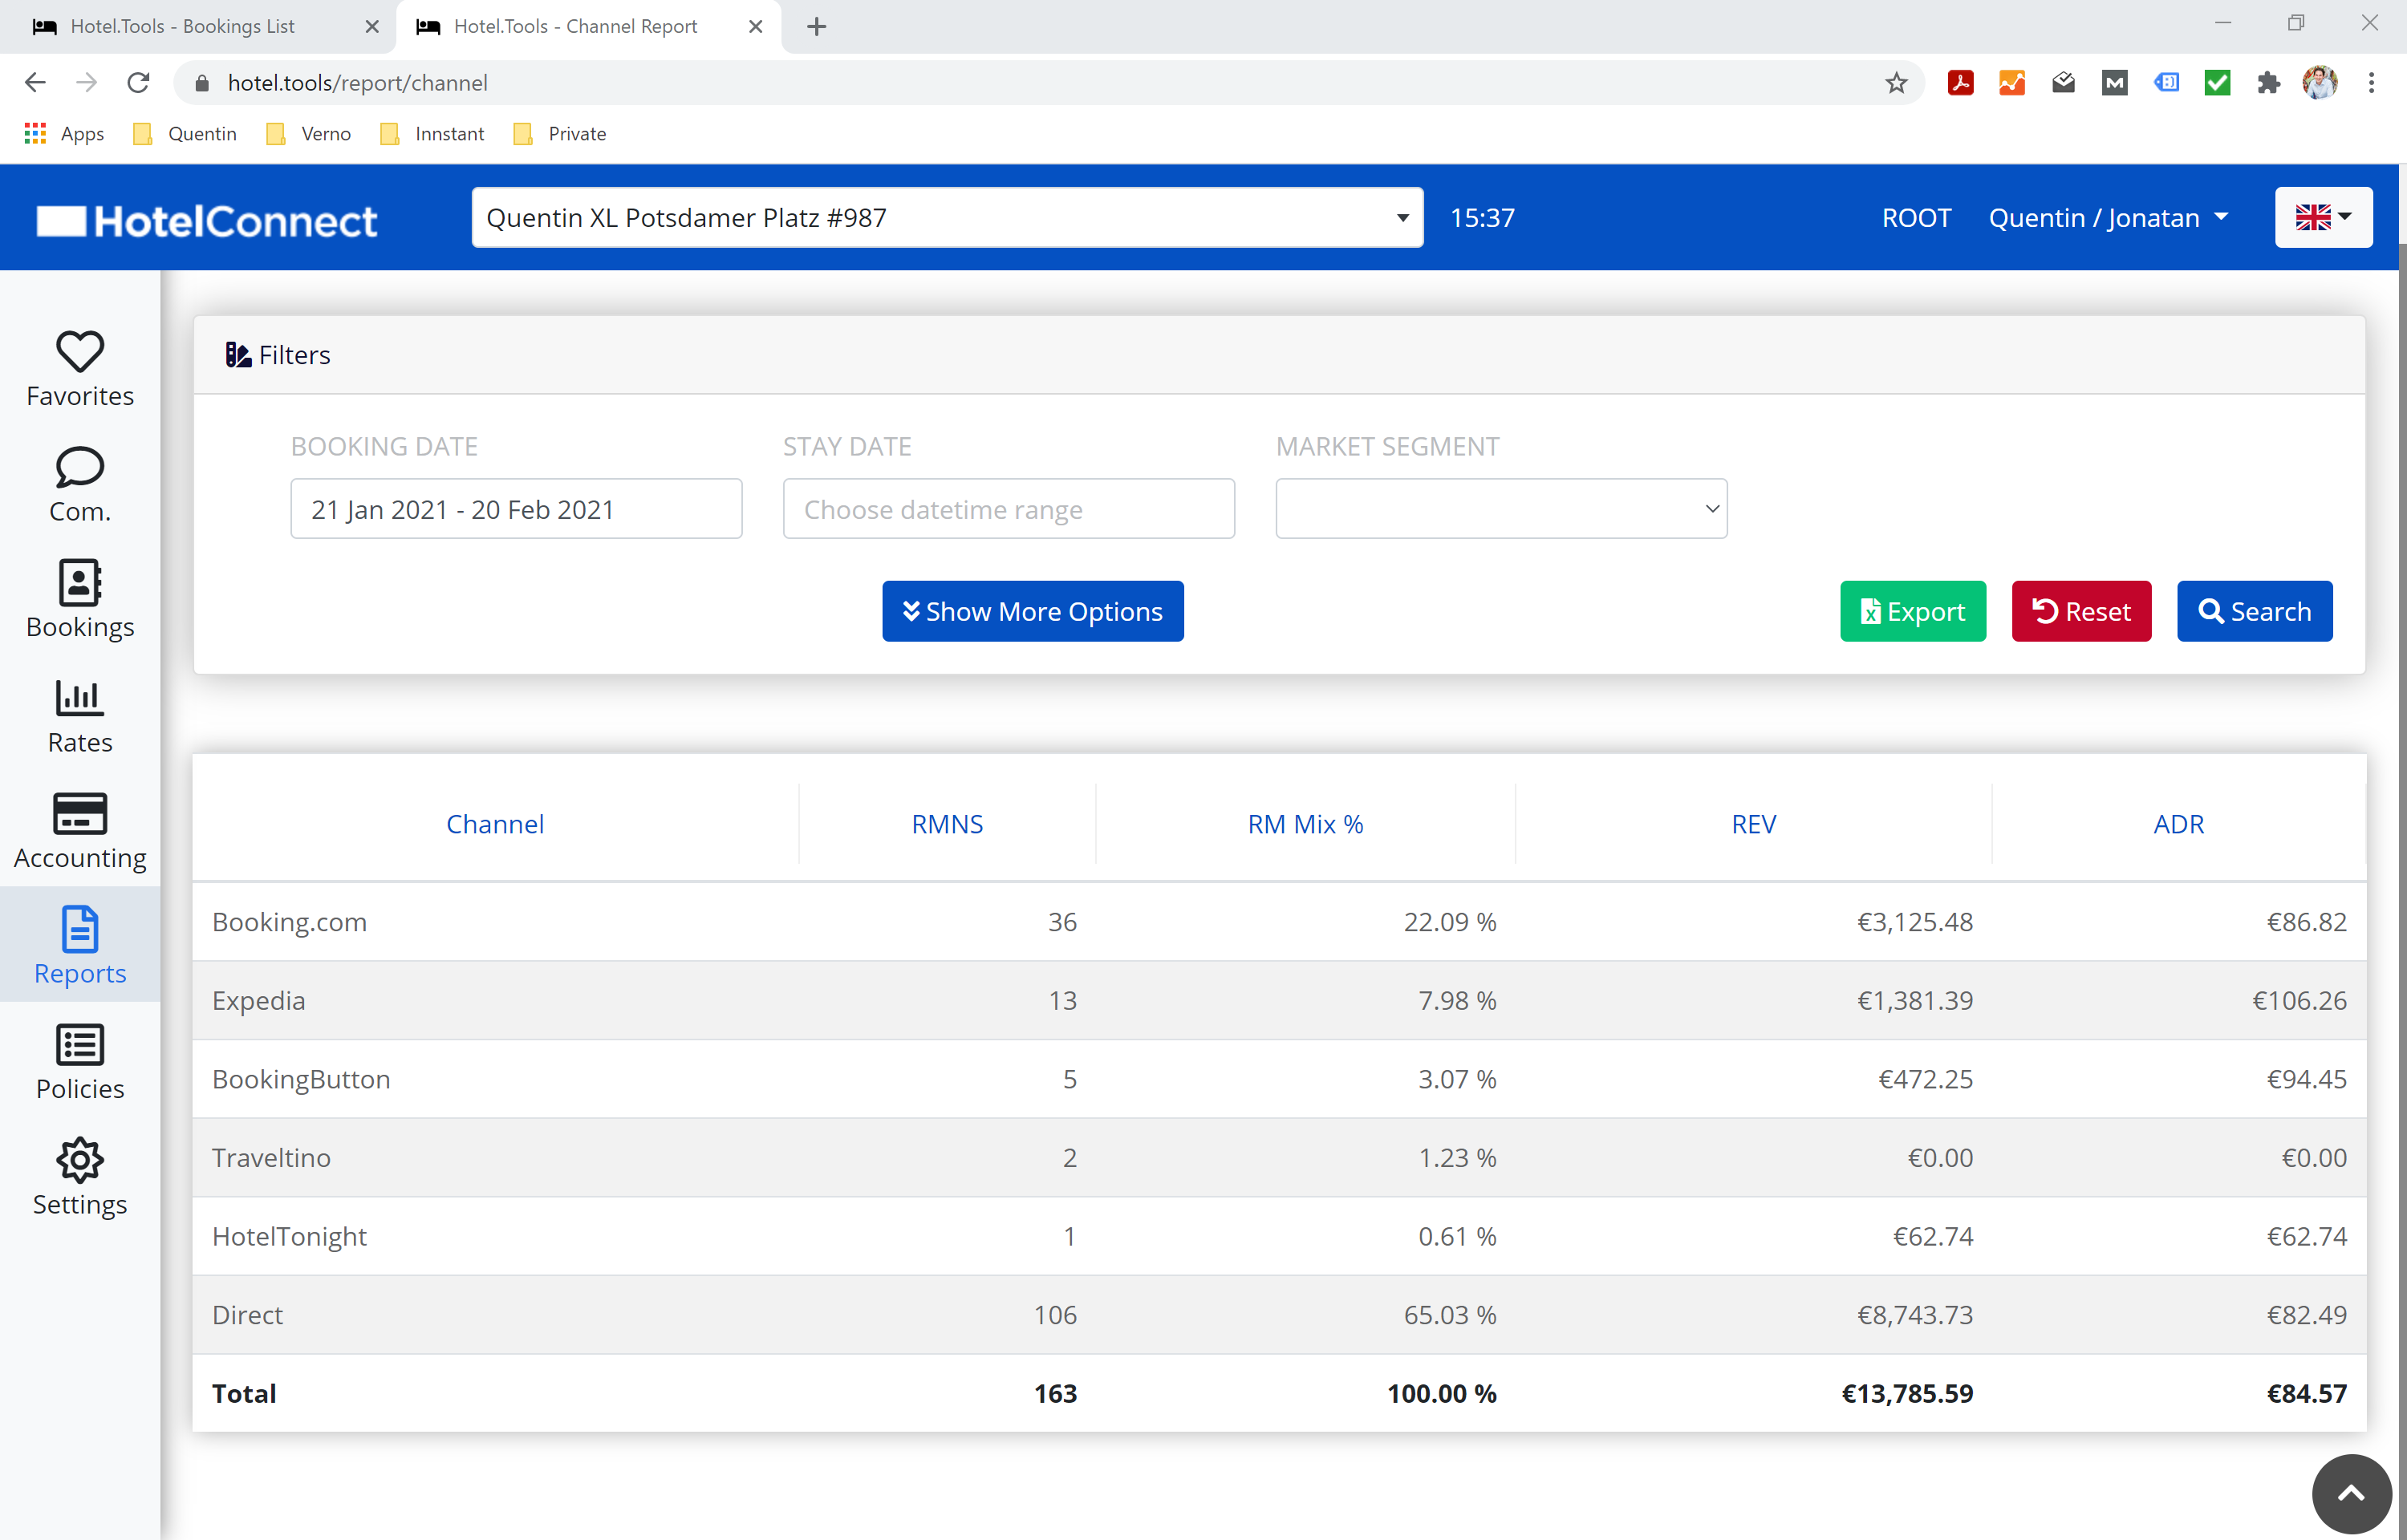Sort by ADR column header
The height and width of the screenshot is (1540, 2407).
point(2178,824)
